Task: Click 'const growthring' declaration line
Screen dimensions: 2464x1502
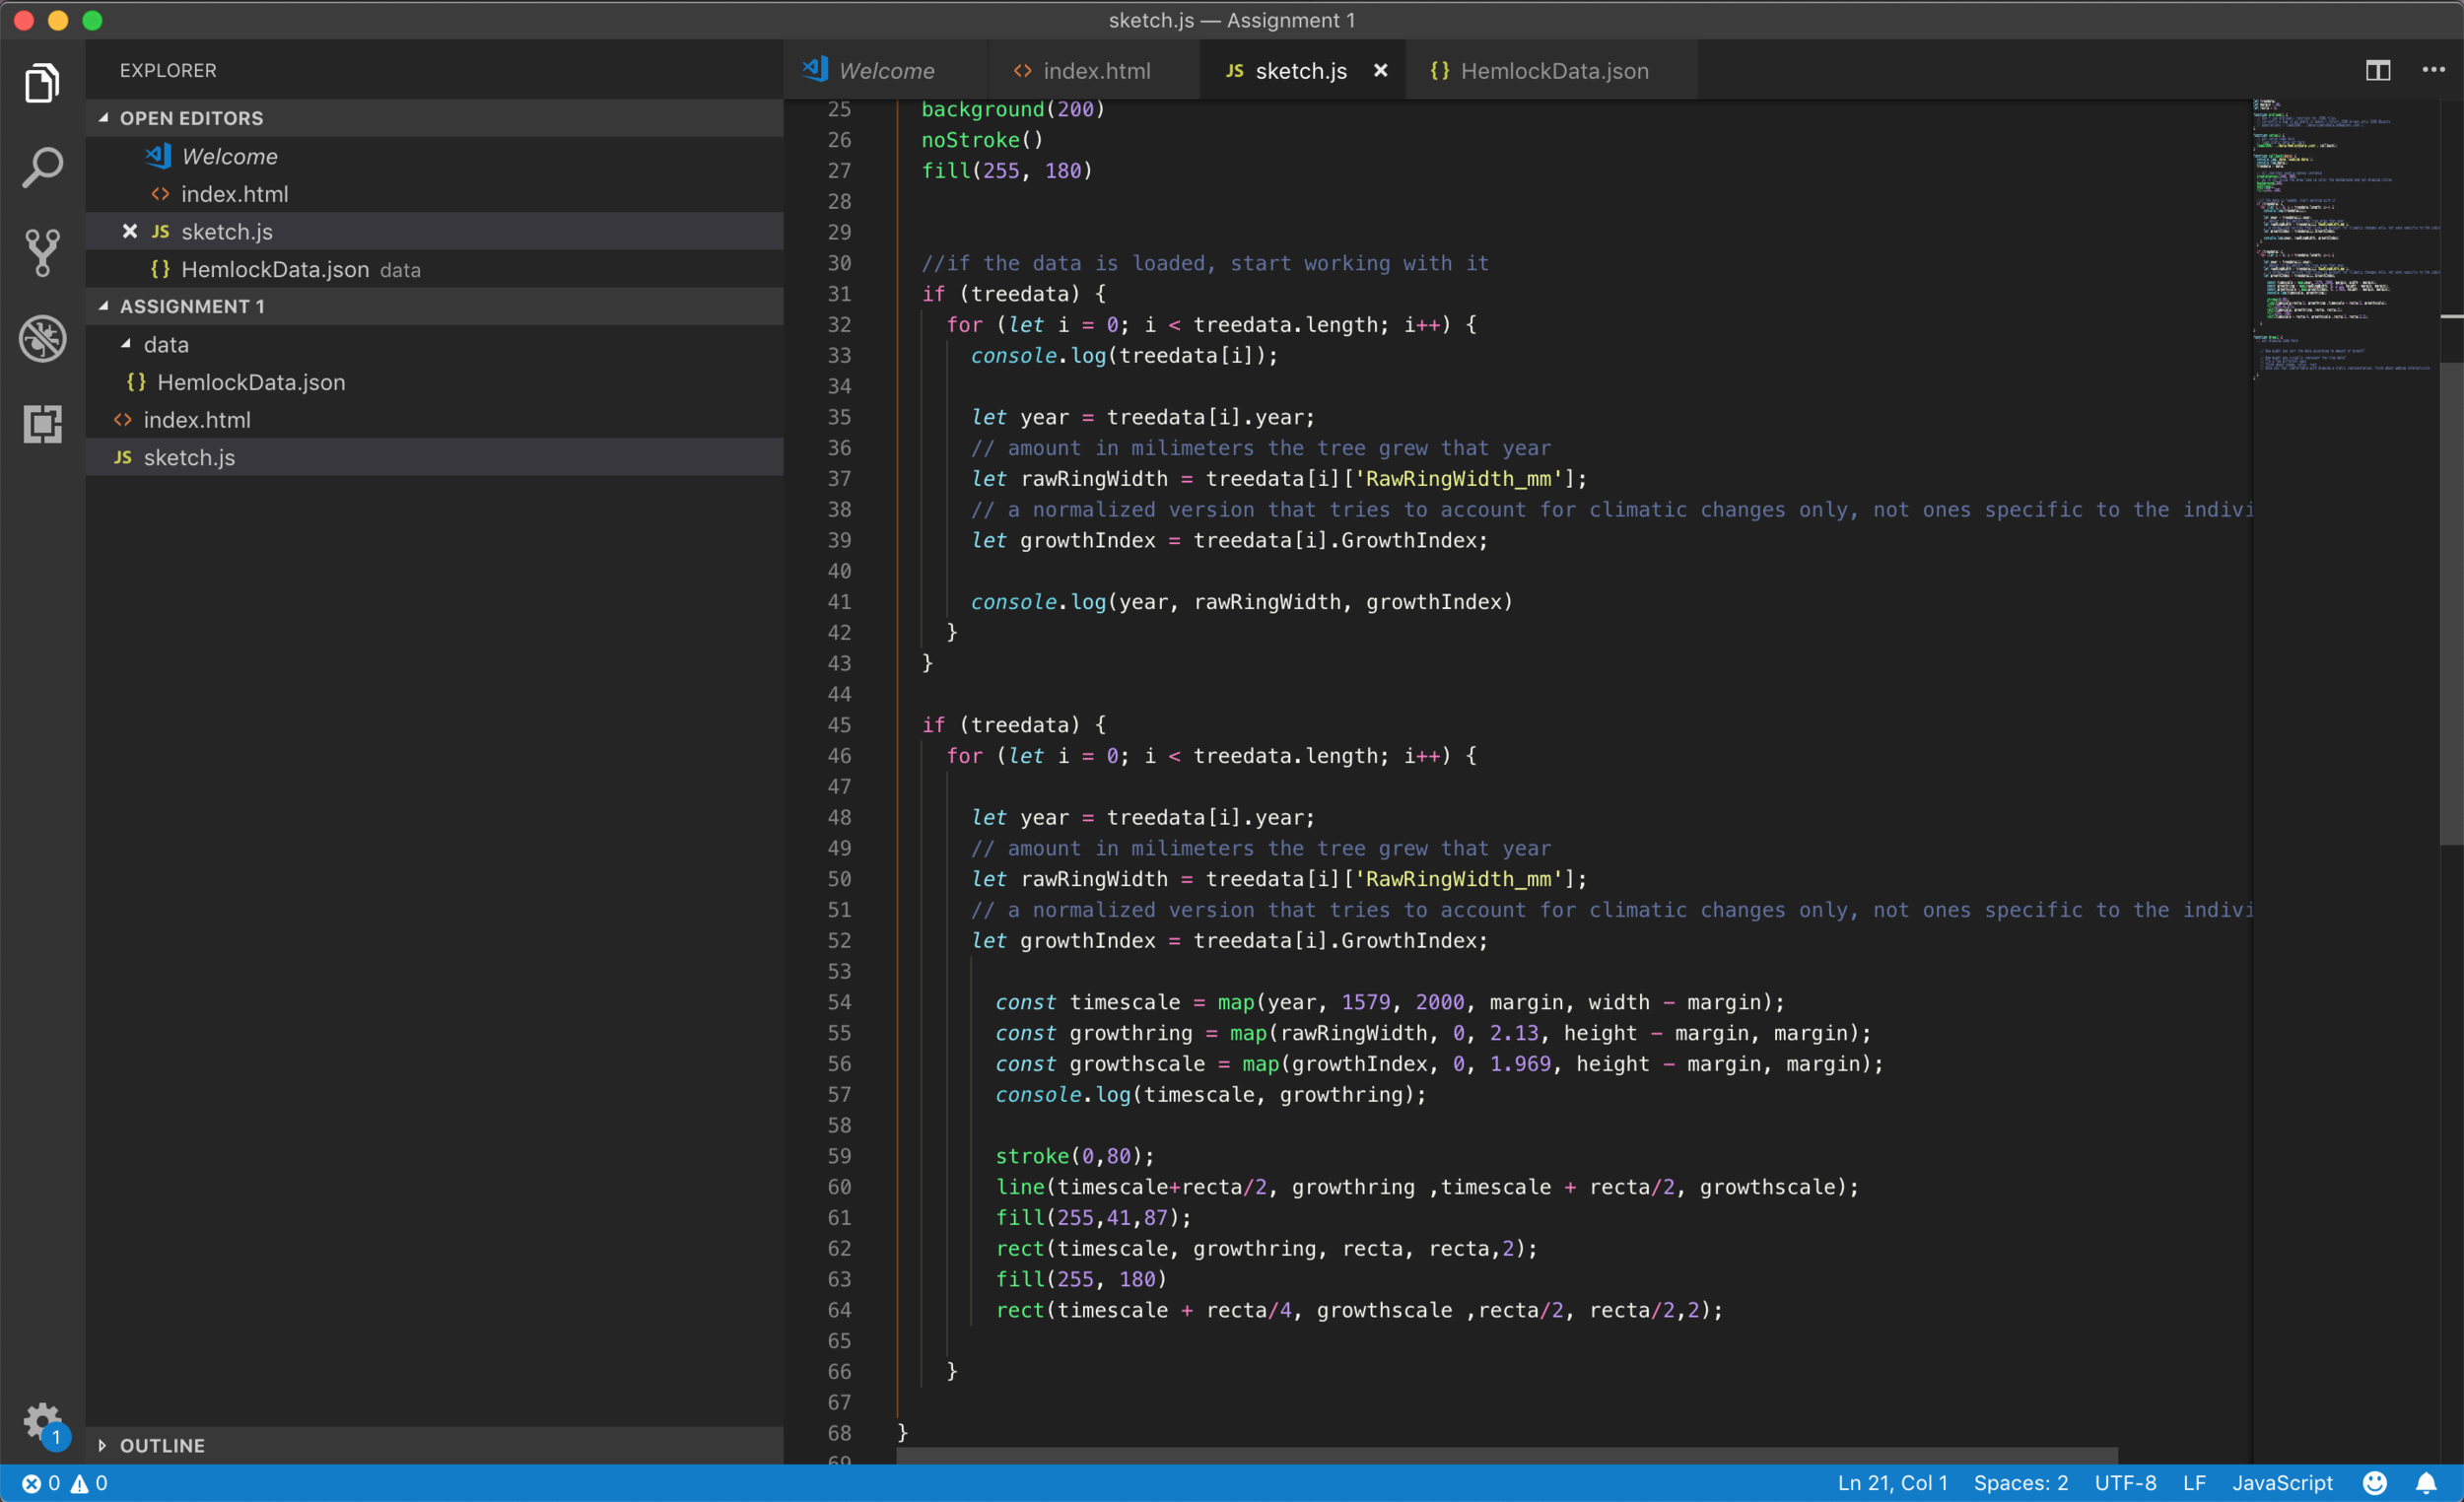Action: (x=1432, y=1033)
